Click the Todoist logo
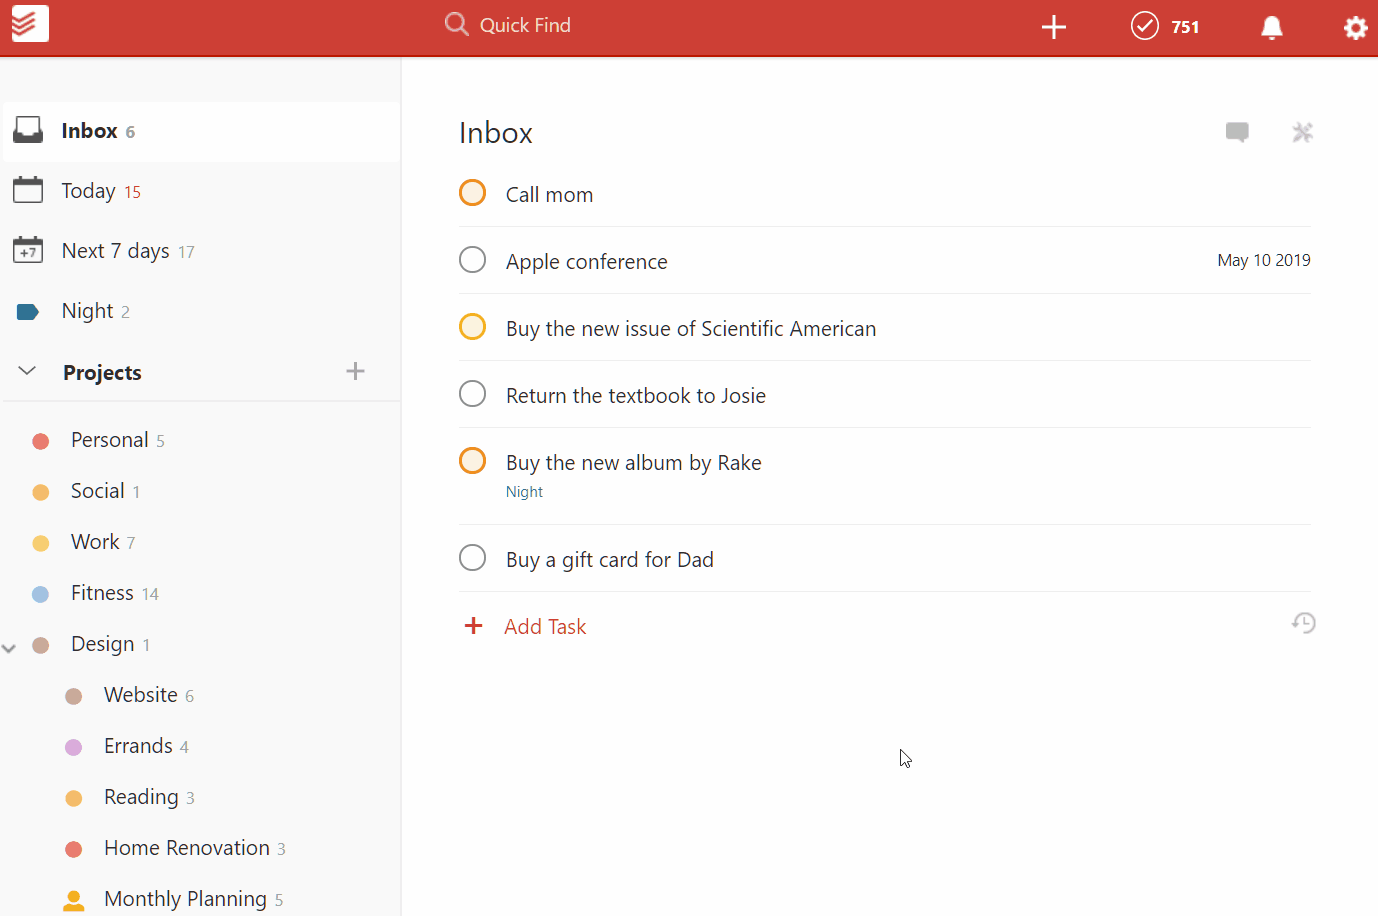Image resolution: width=1378 pixels, height=916 pixels. pos(29,23)
